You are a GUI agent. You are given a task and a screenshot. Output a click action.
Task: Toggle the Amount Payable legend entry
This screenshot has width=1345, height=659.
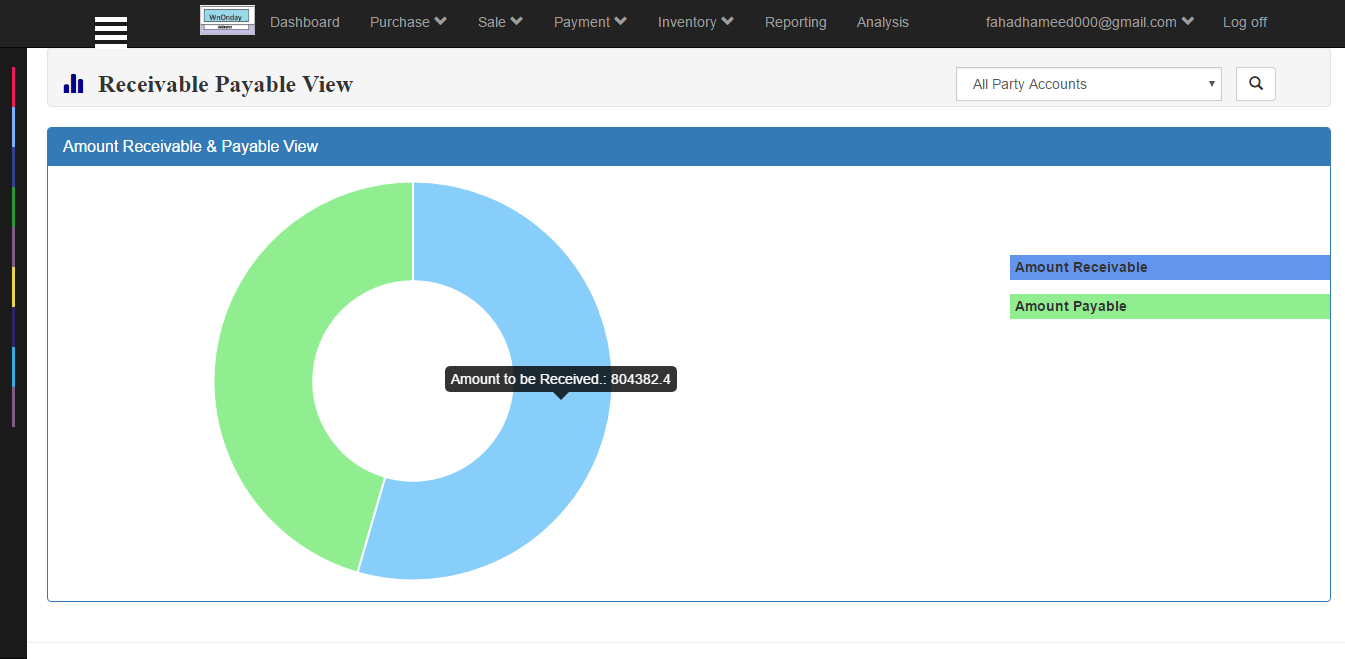tap(1170, 306)
